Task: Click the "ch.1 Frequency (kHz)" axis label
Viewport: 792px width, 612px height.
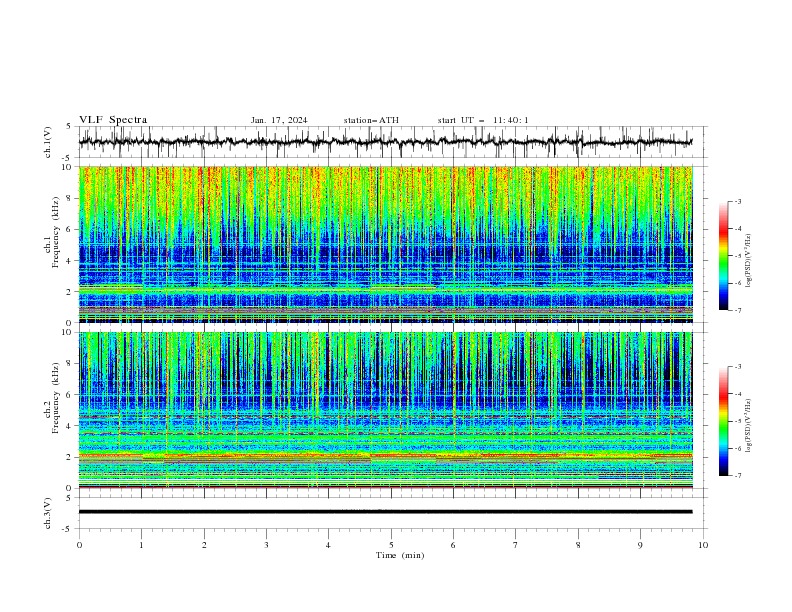Action: point(52,244)
